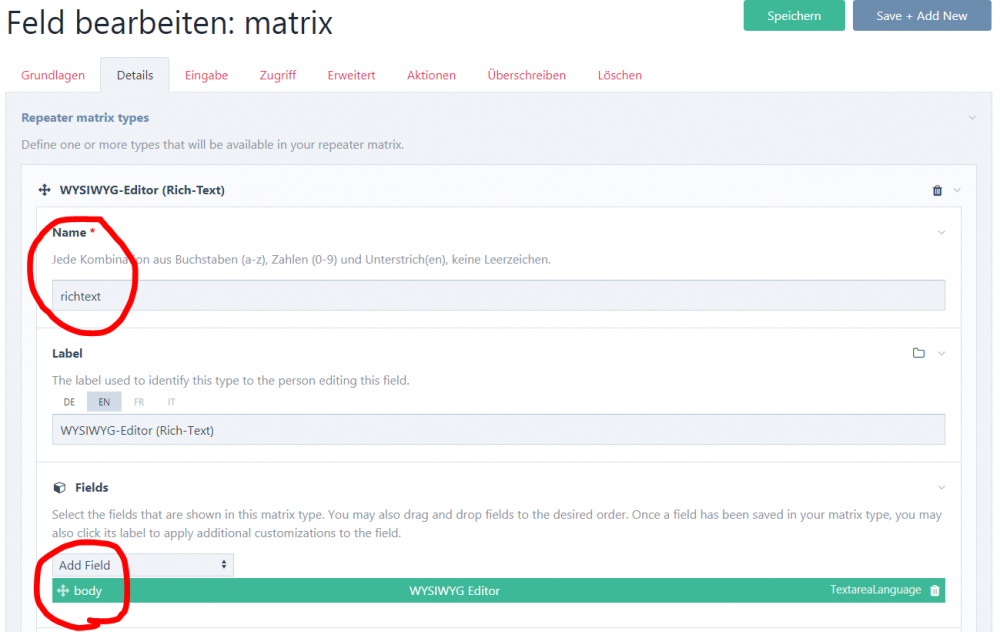Delete the WYSIWYG-Editor type via trash icon
This screenshot has width=1000, height=632.
point(938,190)
